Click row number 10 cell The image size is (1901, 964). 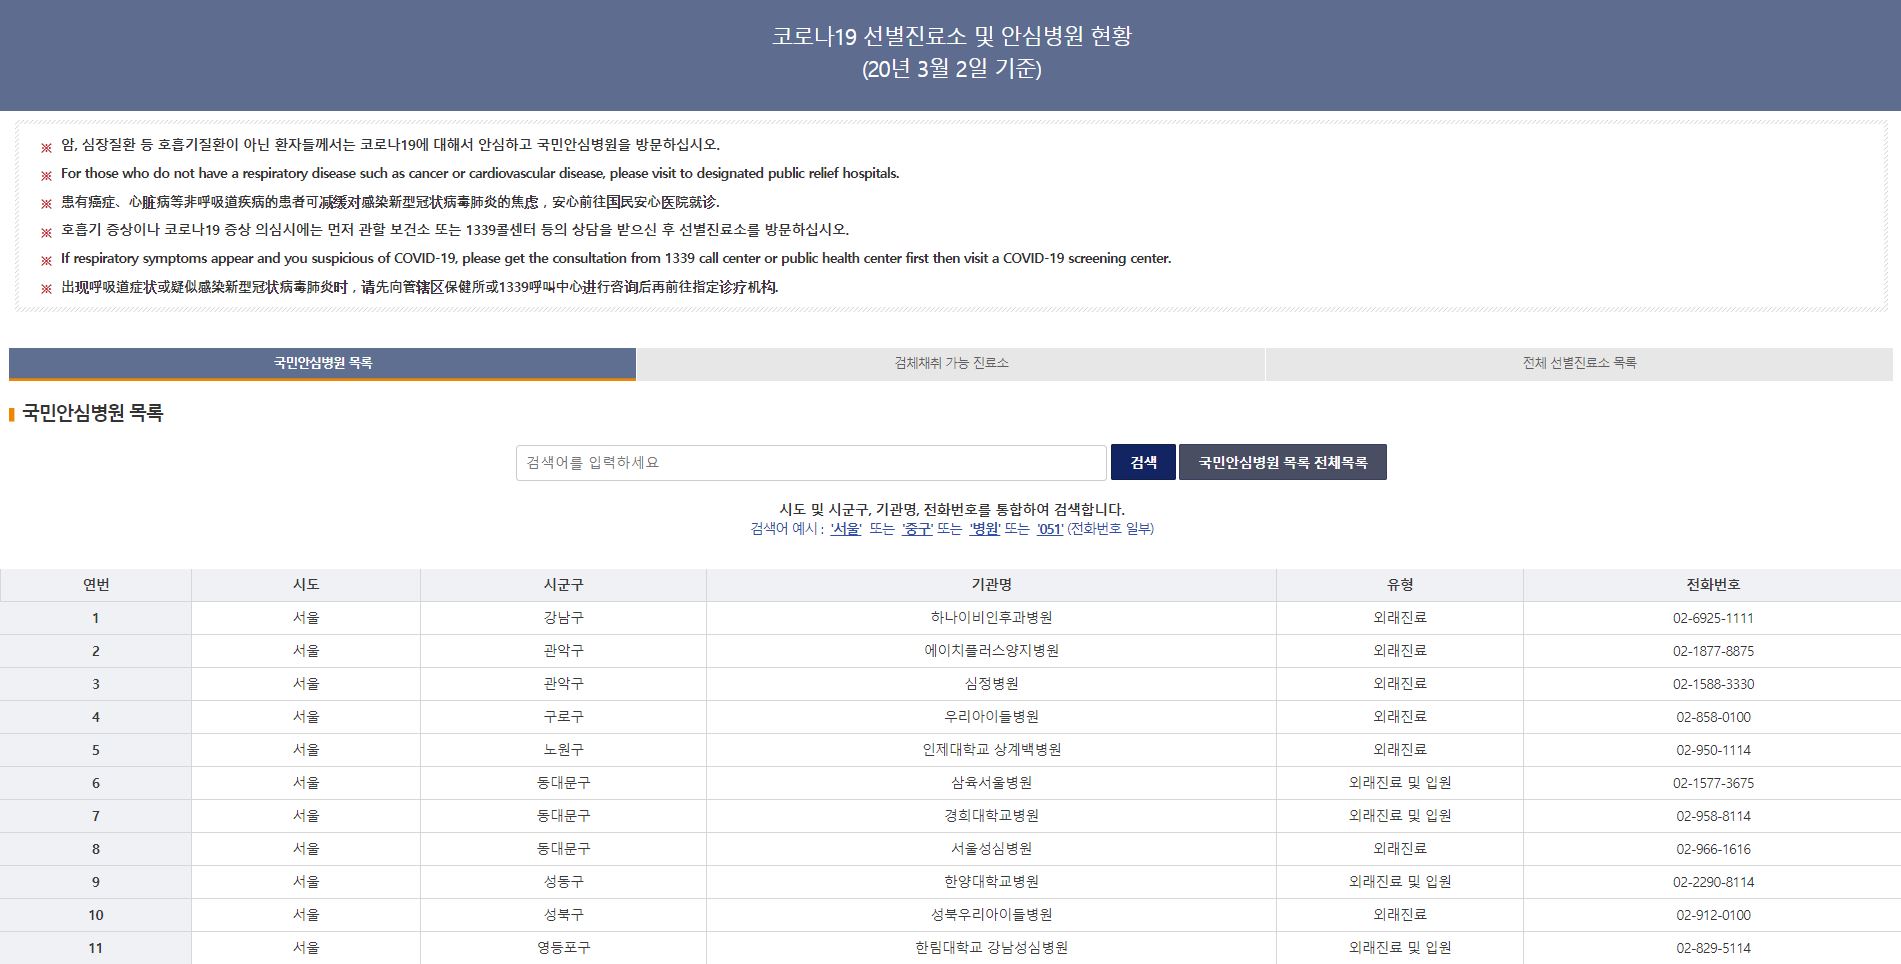pos(96,915)
